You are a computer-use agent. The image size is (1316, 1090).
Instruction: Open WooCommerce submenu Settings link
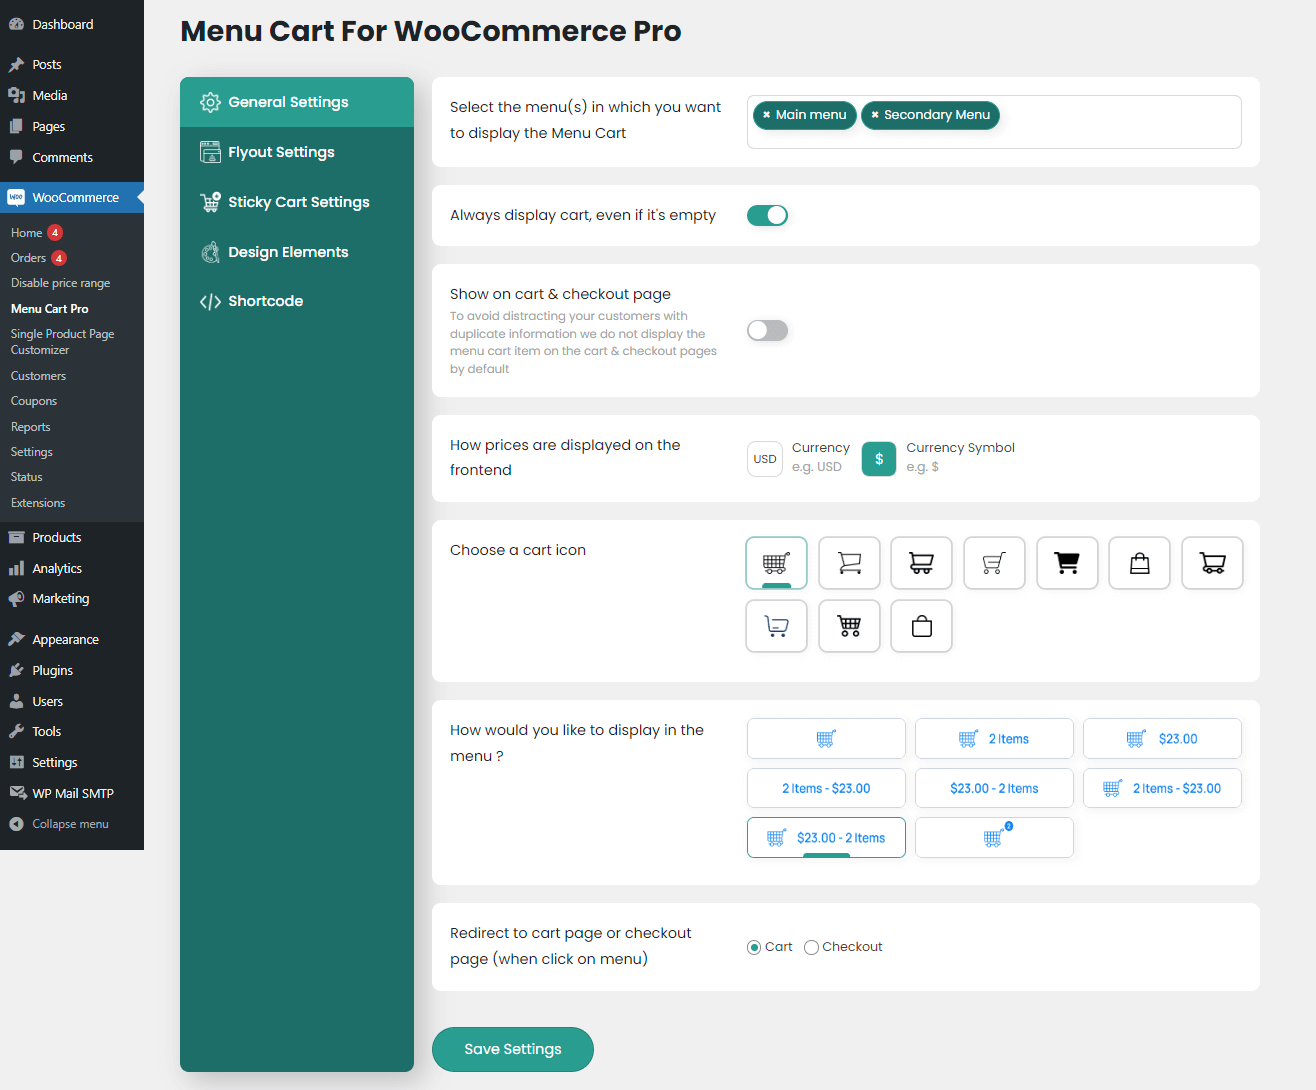pyautogui.click(x=32, y=452)
